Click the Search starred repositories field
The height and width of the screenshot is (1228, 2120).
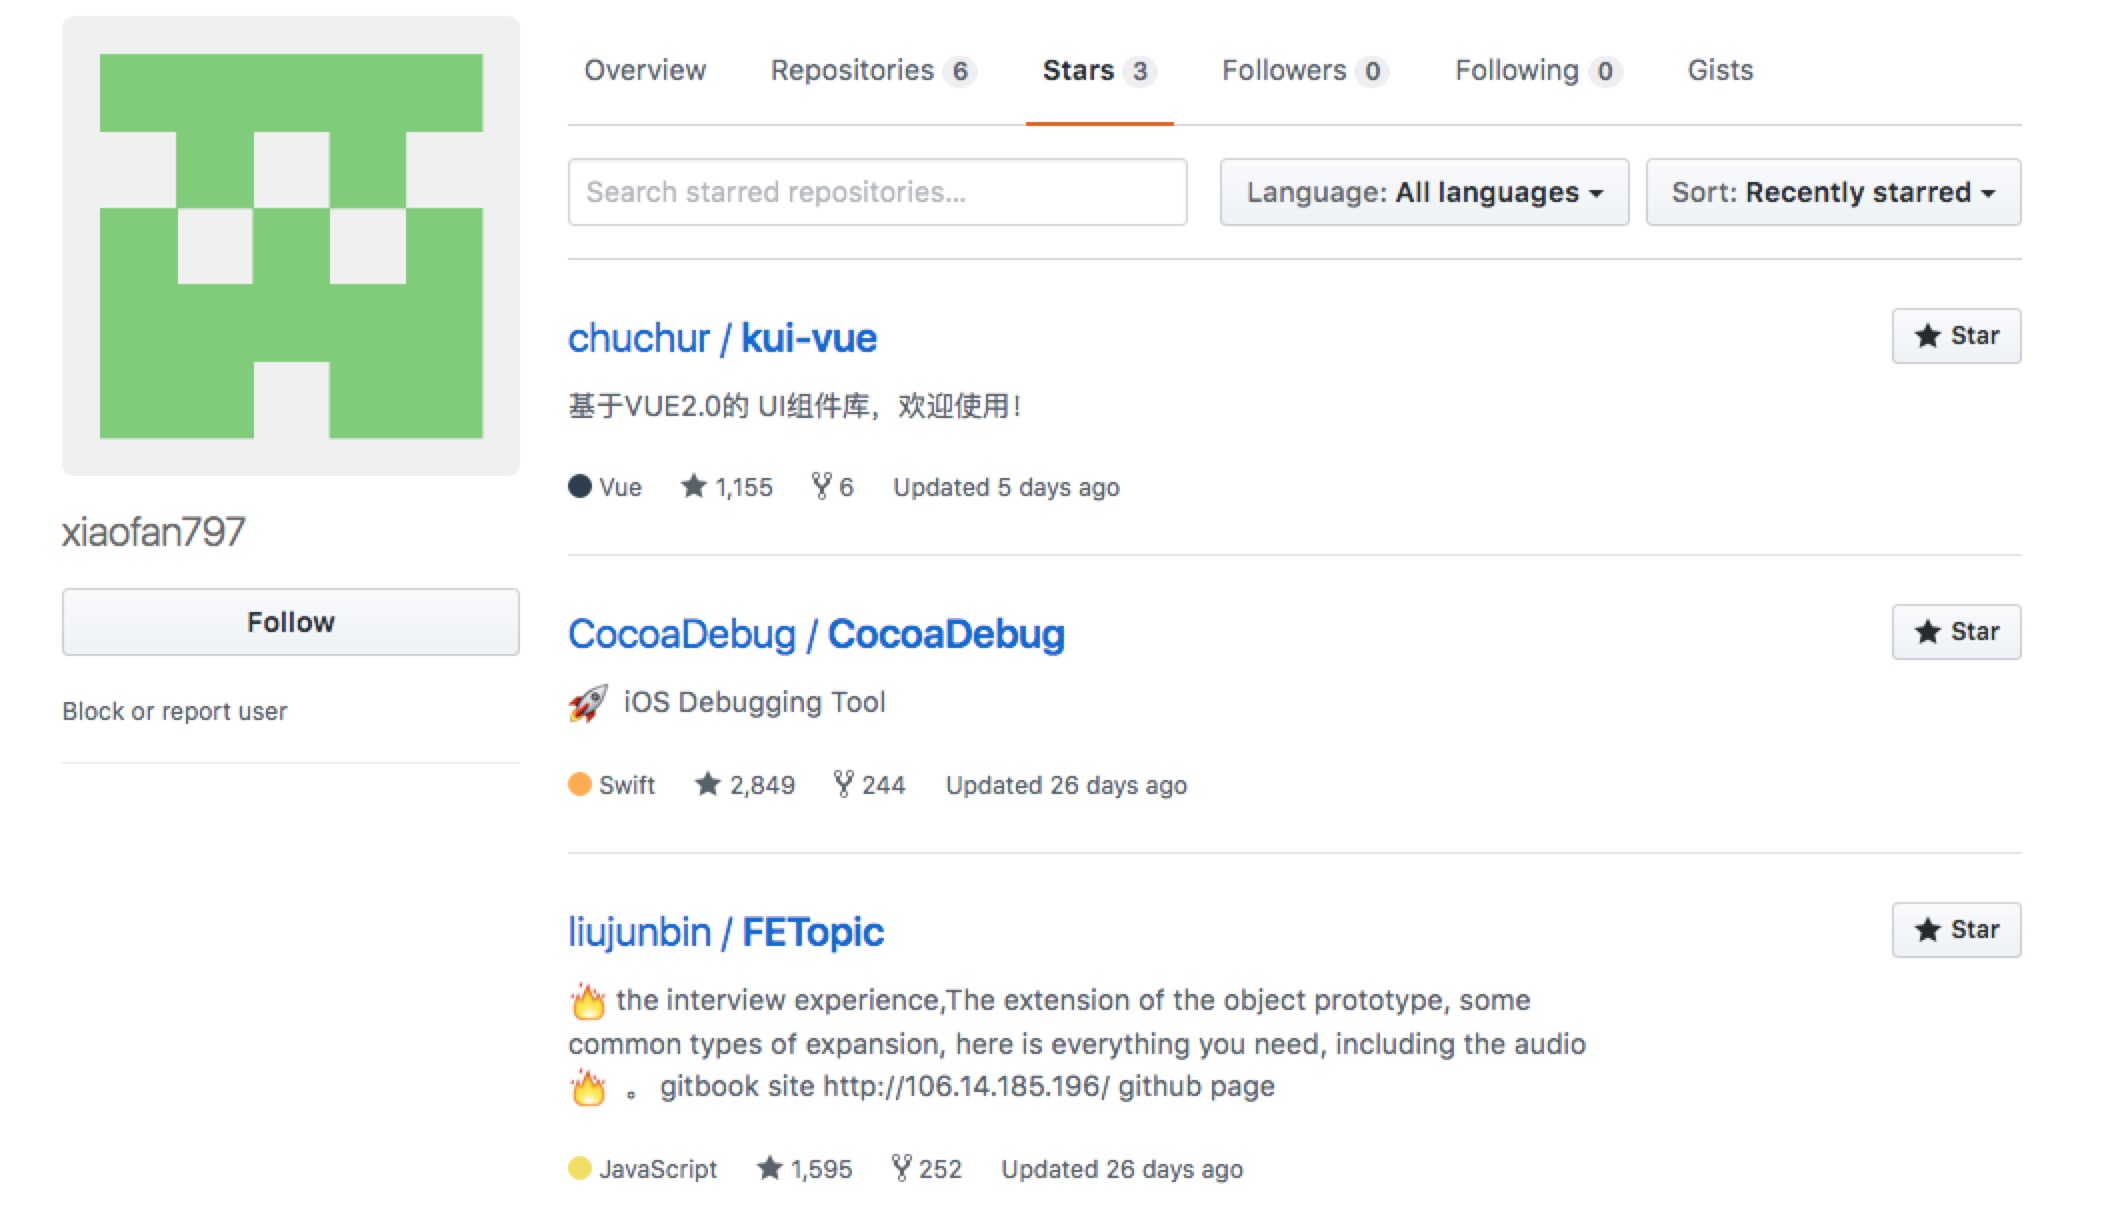click(877, 192)
